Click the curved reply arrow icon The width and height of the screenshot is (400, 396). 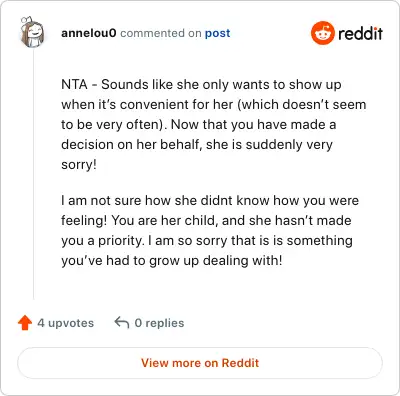(x=122, y=323)
